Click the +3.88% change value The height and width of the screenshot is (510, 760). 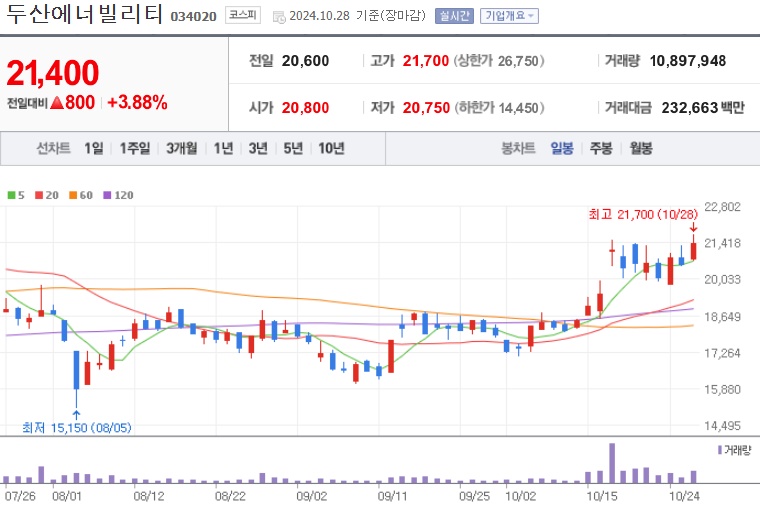pyautogui.click(x=137, y=102)
